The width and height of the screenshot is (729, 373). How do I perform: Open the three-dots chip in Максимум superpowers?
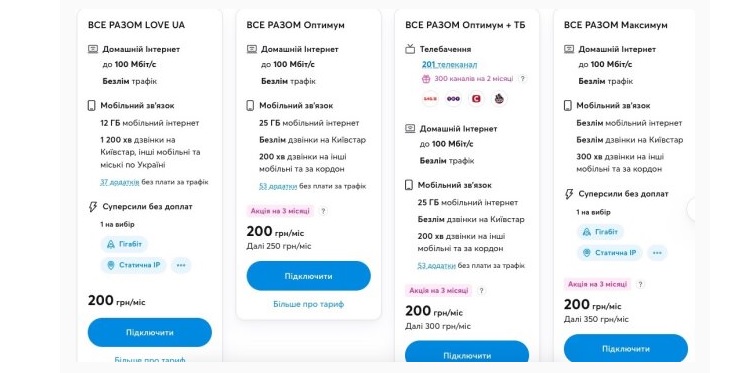tap(657, 253)
